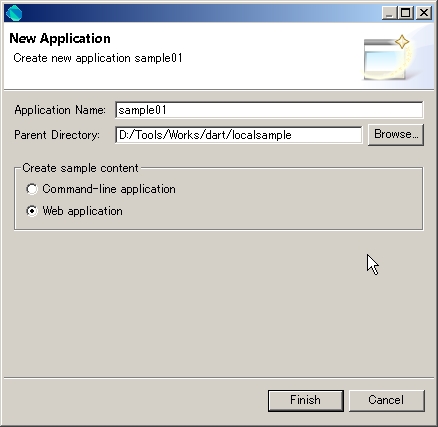The height and width of the screenshot is (427, 438).
Task: Click the "New Application" heading text
Action: pyautogui.click(x=60, y=39)
